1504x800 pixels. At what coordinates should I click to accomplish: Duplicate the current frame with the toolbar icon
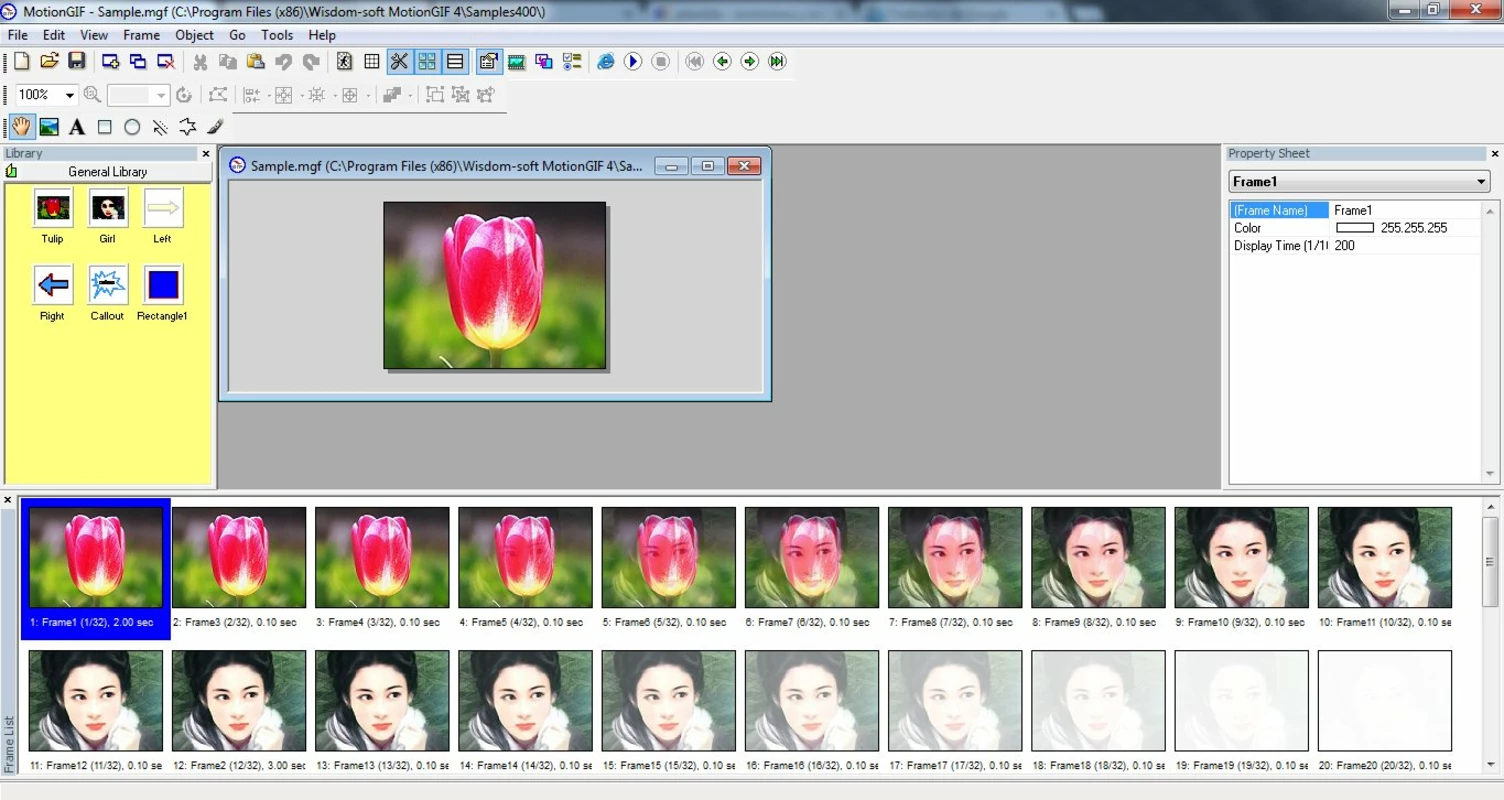(x=138, y=61)
